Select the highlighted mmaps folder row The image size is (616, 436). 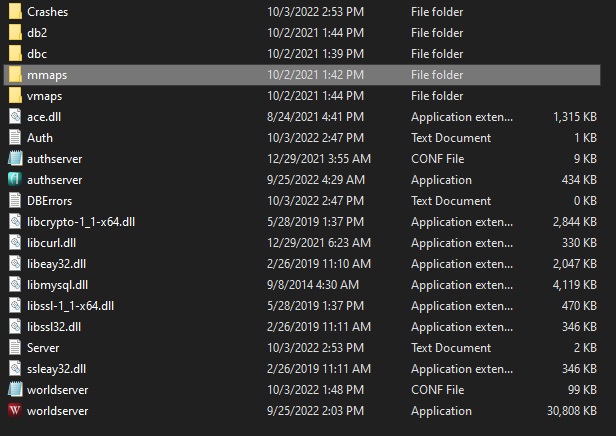coord(302,75)
